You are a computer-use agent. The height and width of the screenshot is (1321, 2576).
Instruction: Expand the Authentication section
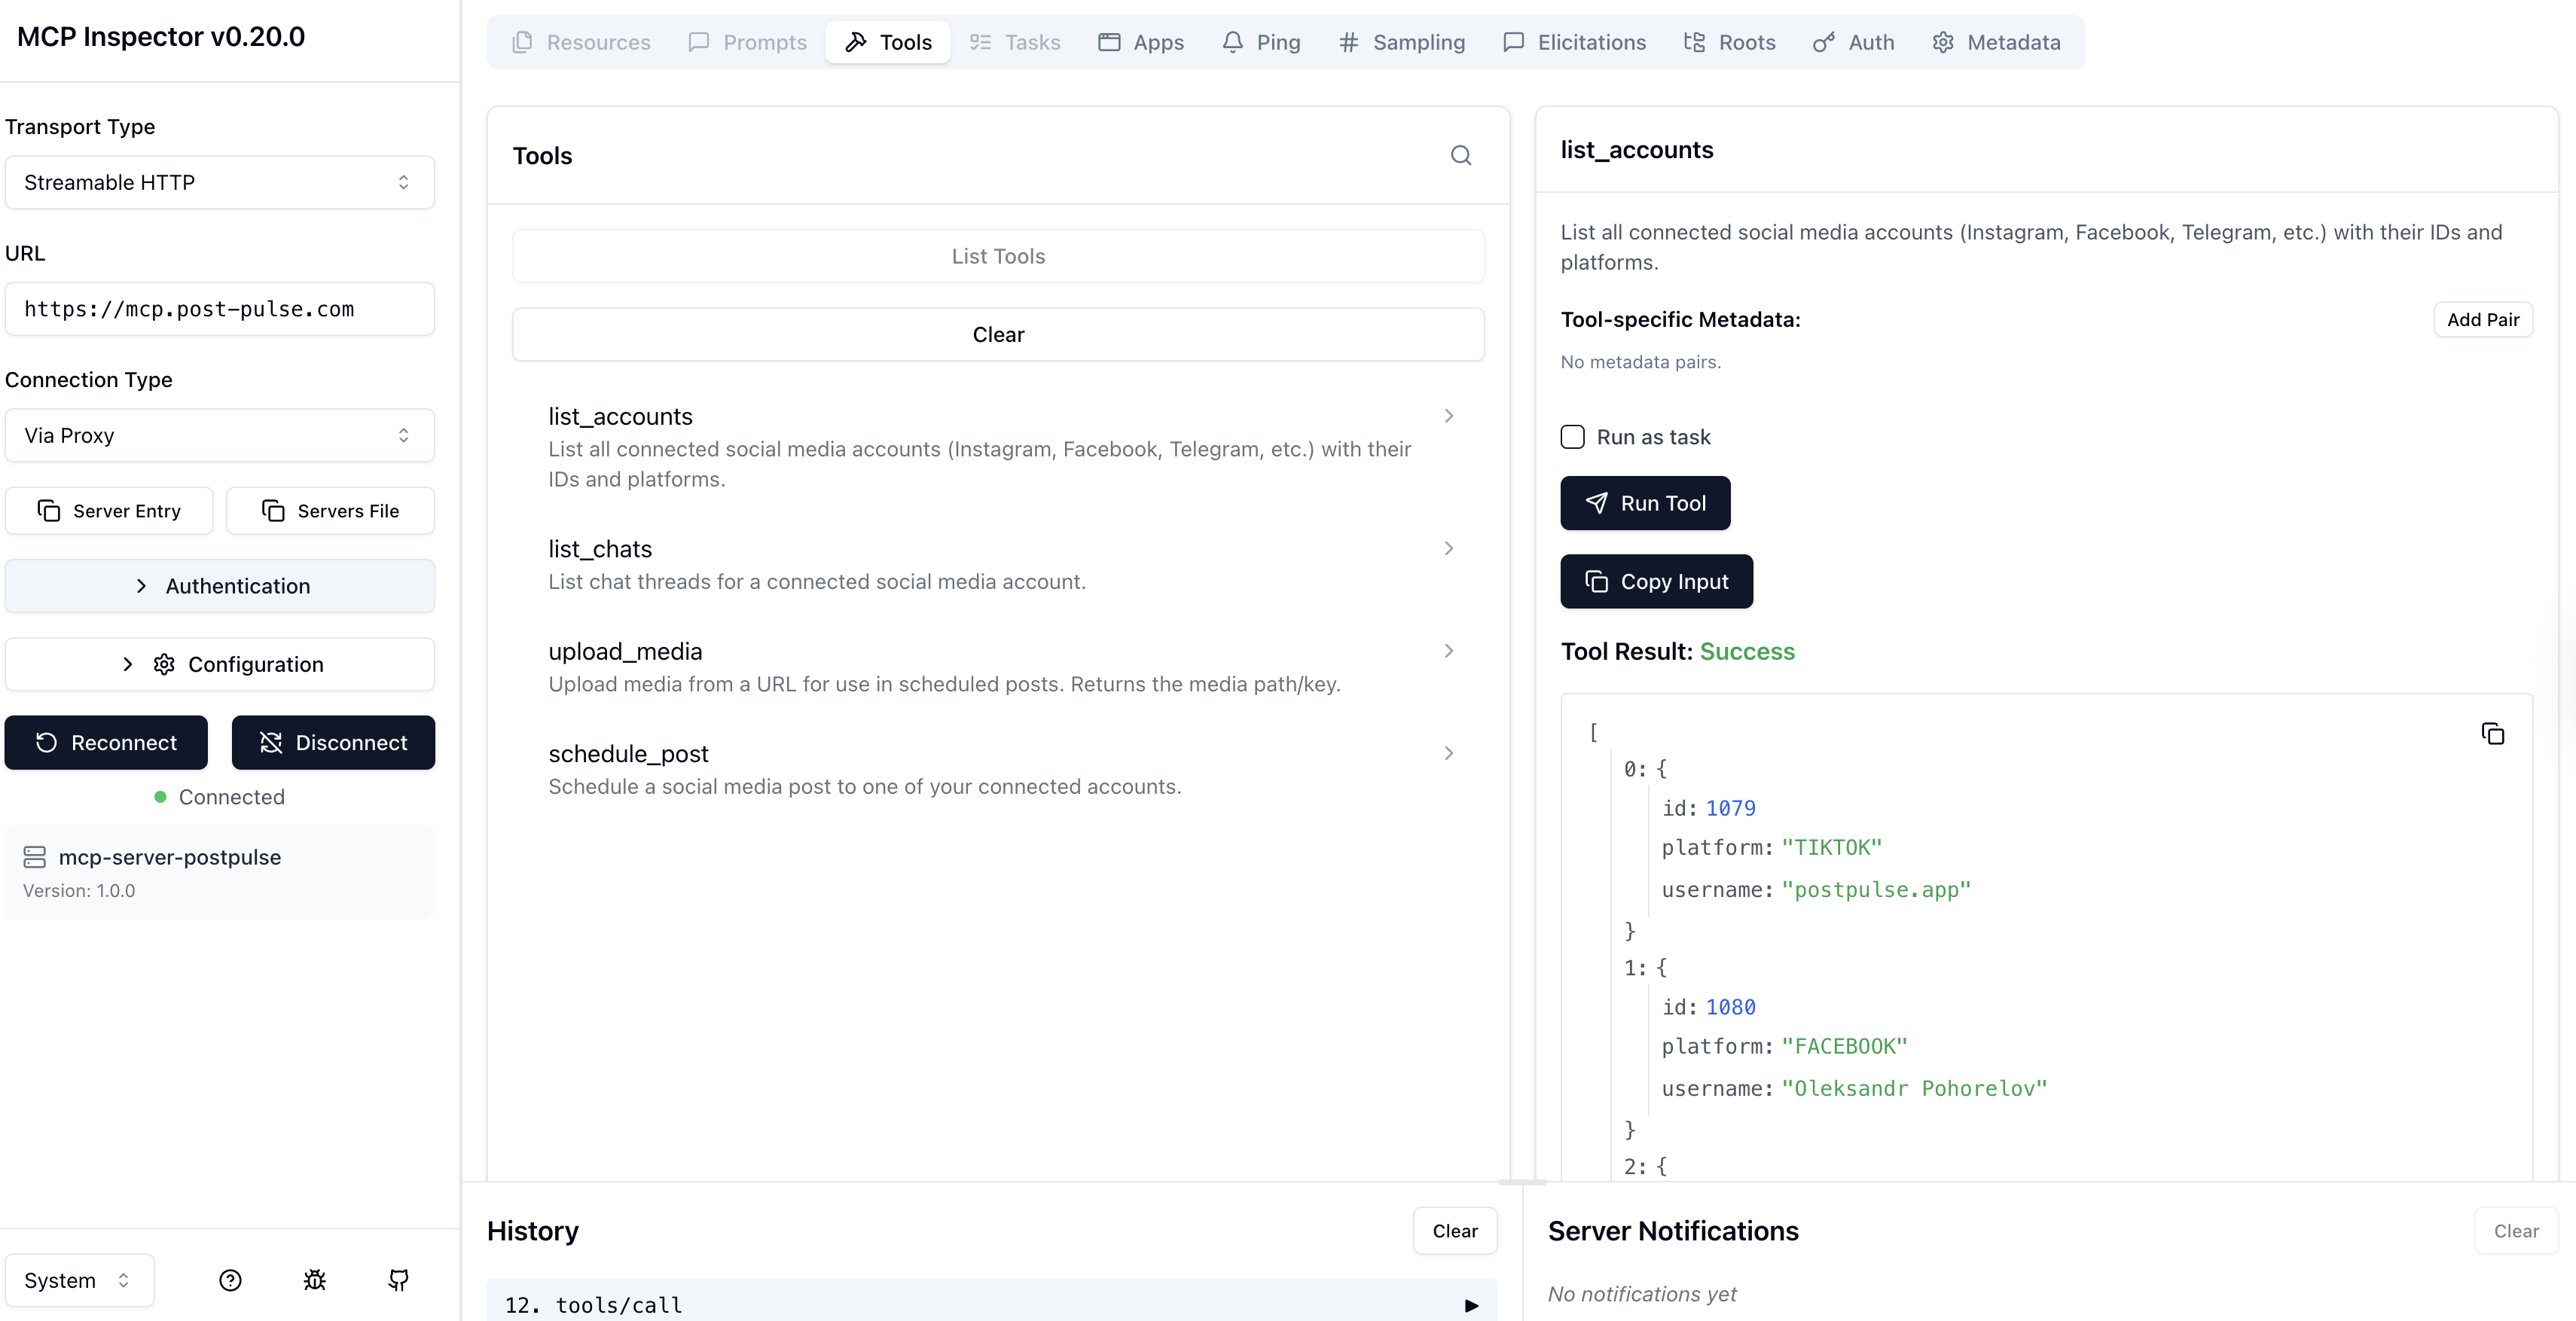(x=219, y=586)
